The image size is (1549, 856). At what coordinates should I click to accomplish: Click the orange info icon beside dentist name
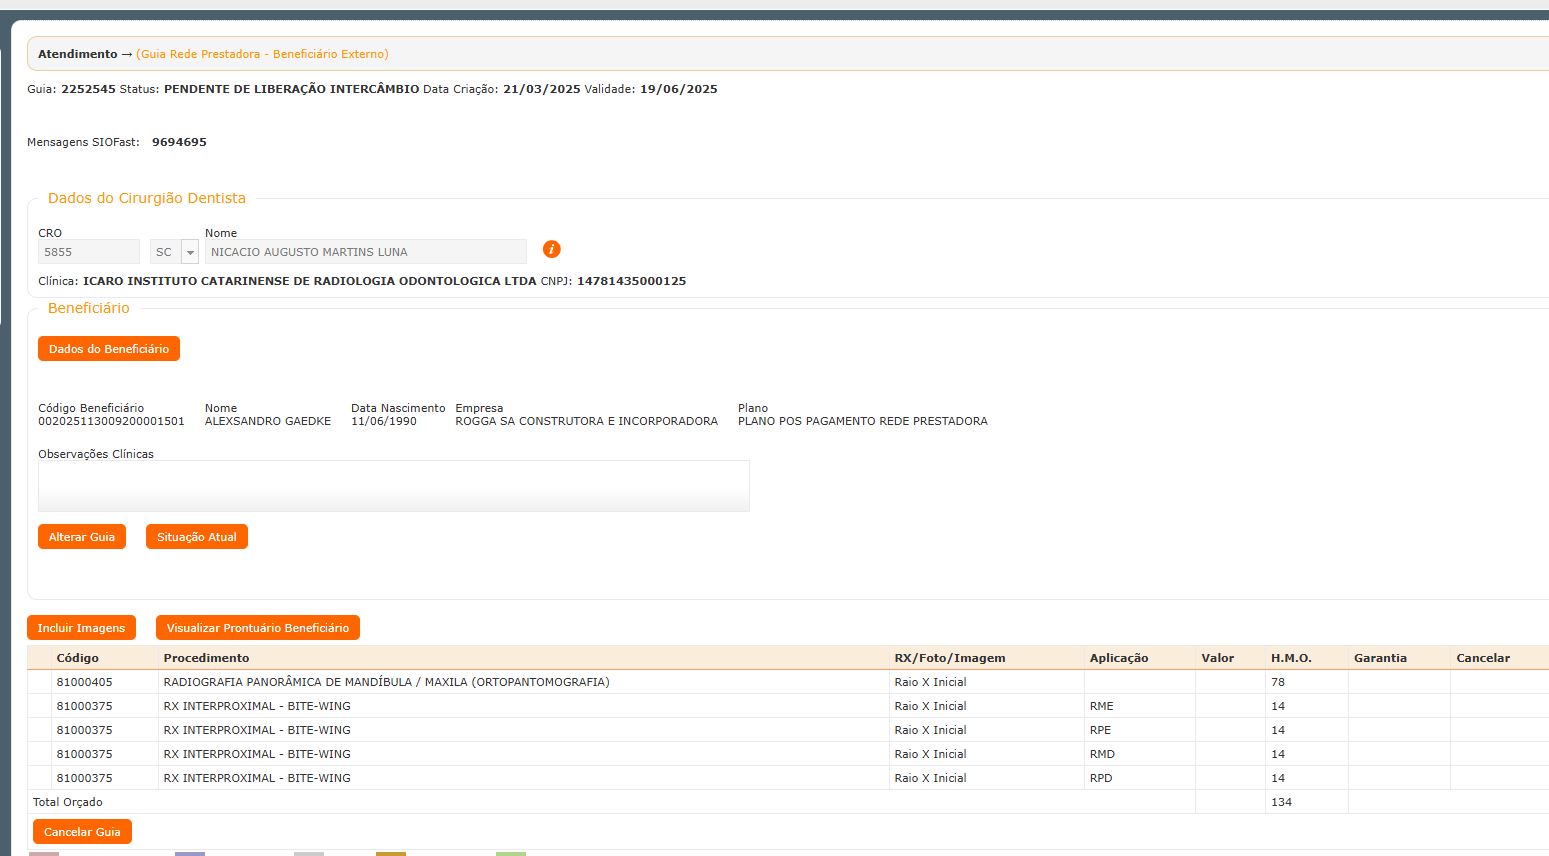point(551,249)
